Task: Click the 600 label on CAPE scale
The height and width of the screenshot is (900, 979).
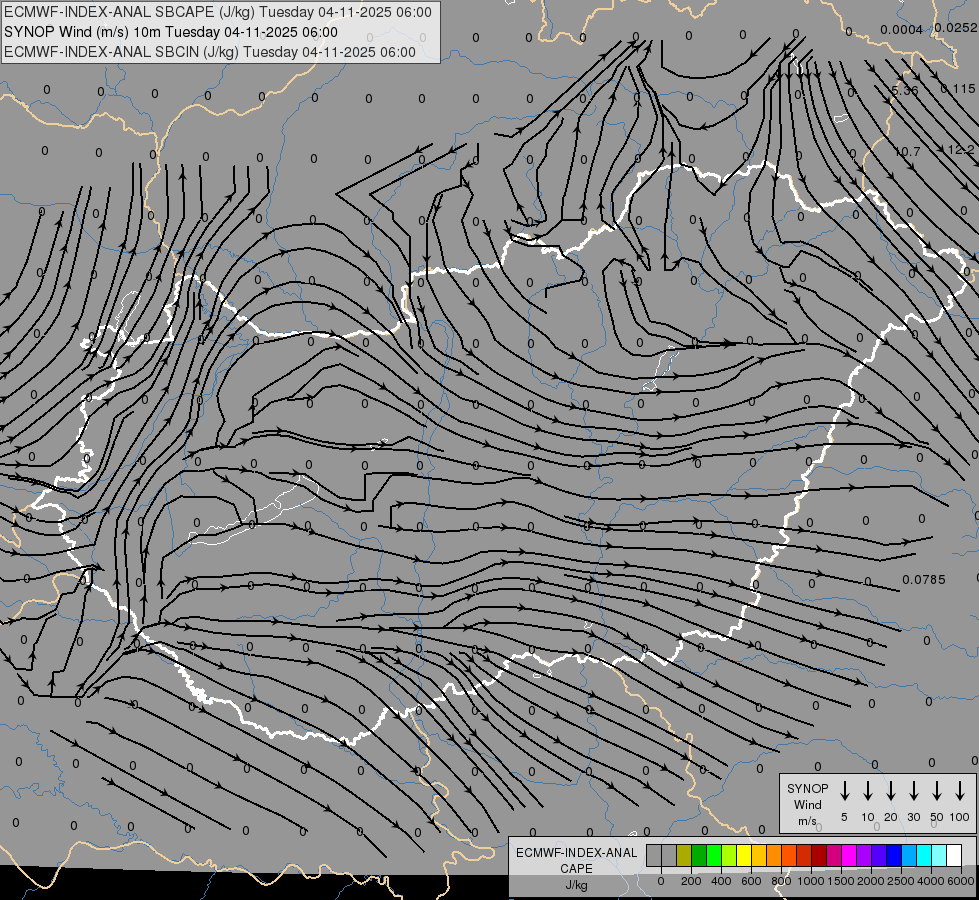Action: click(x=751, y=881)
